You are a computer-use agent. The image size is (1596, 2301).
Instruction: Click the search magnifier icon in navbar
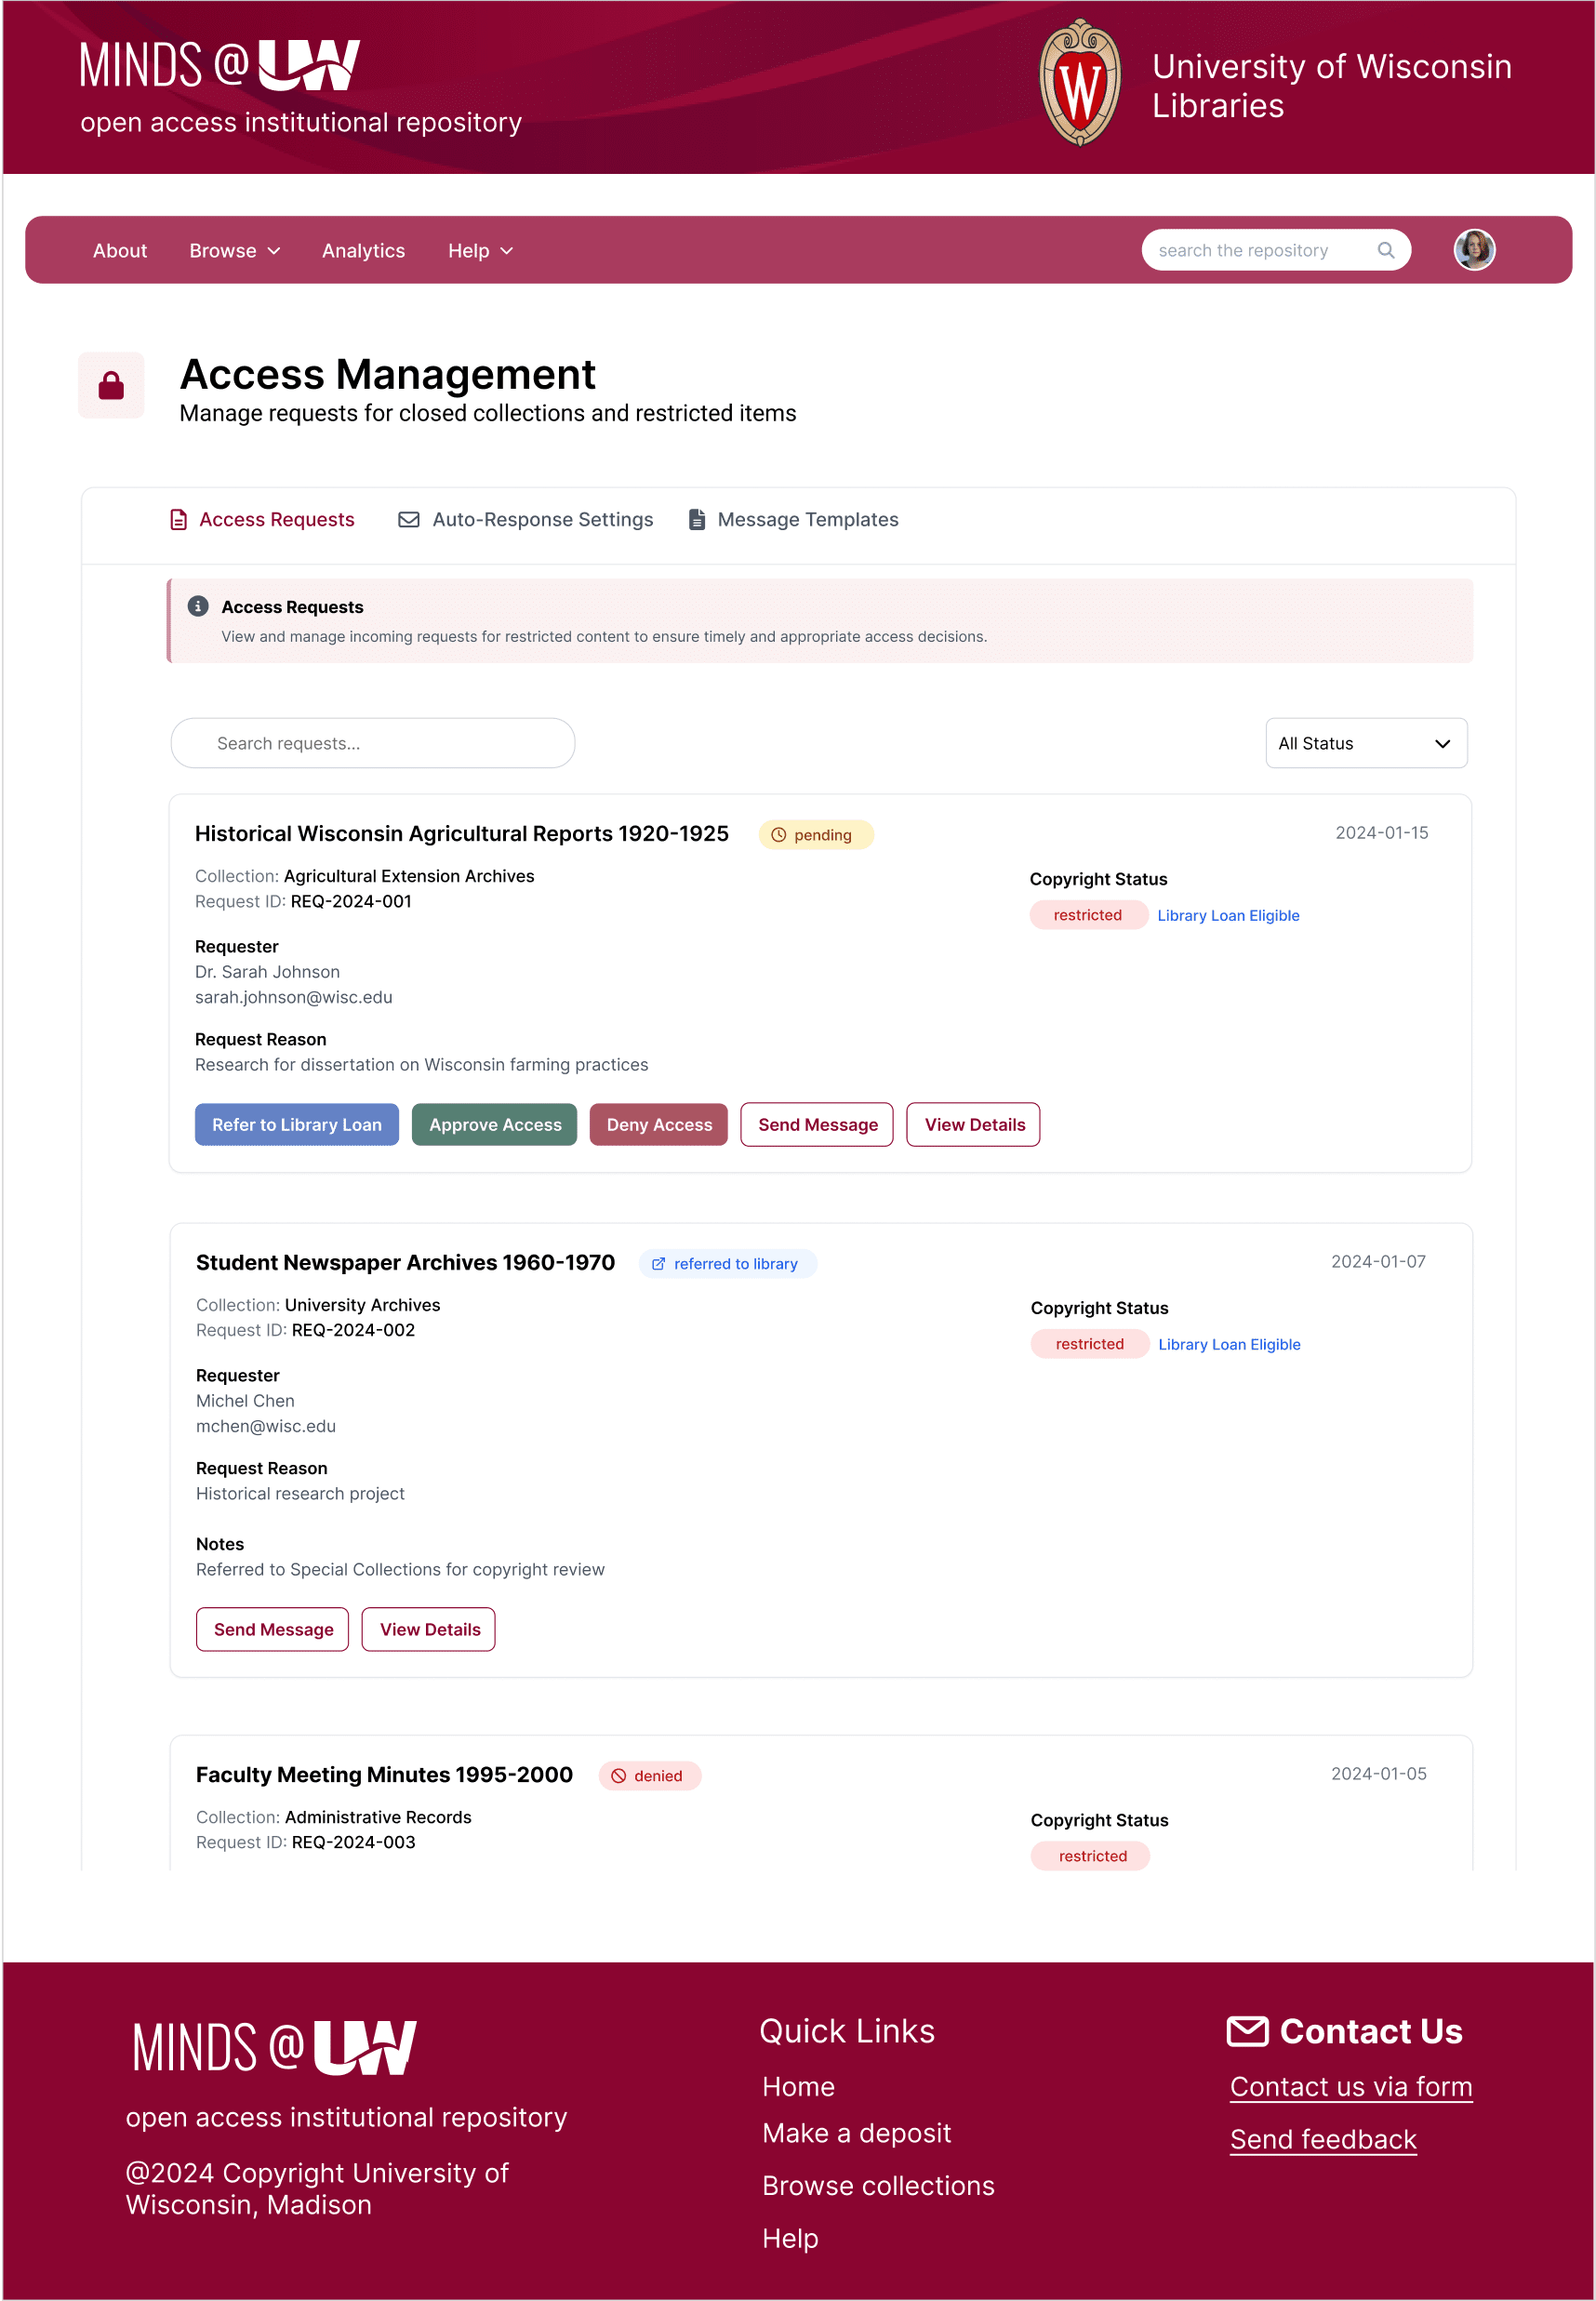coord(1385,250)
